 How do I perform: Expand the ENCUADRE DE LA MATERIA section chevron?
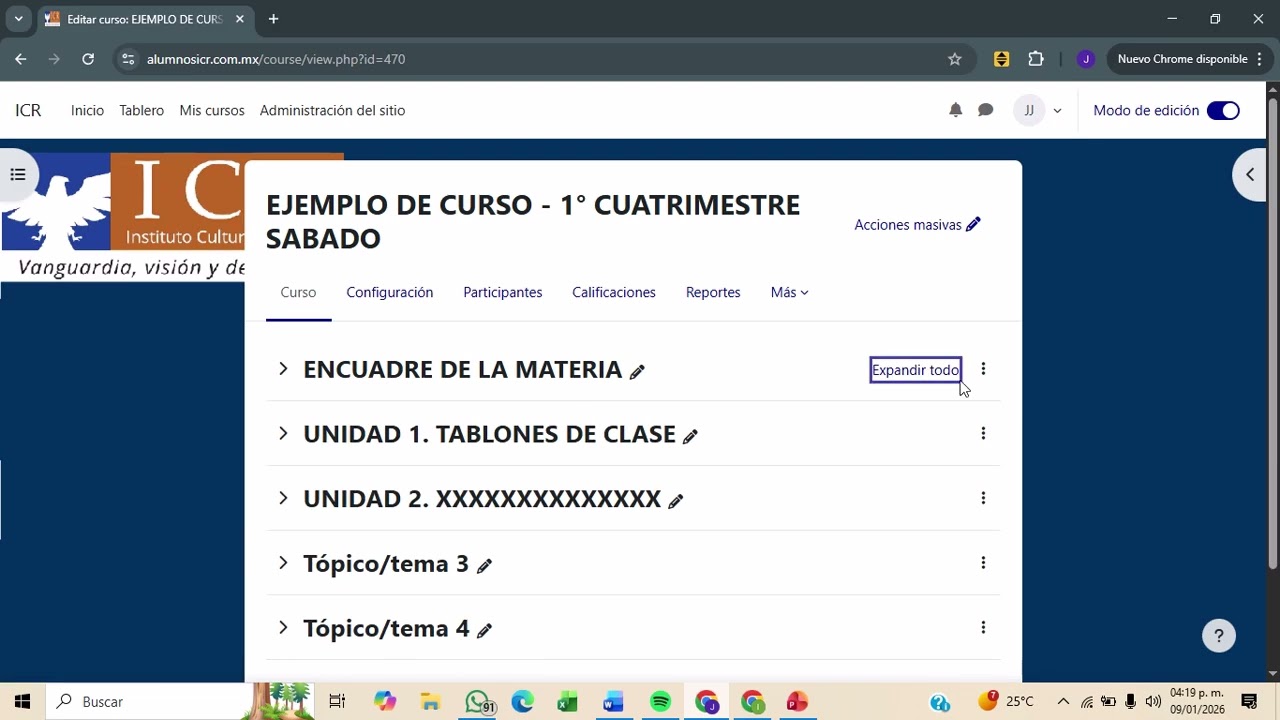click(x=283, y=369)
